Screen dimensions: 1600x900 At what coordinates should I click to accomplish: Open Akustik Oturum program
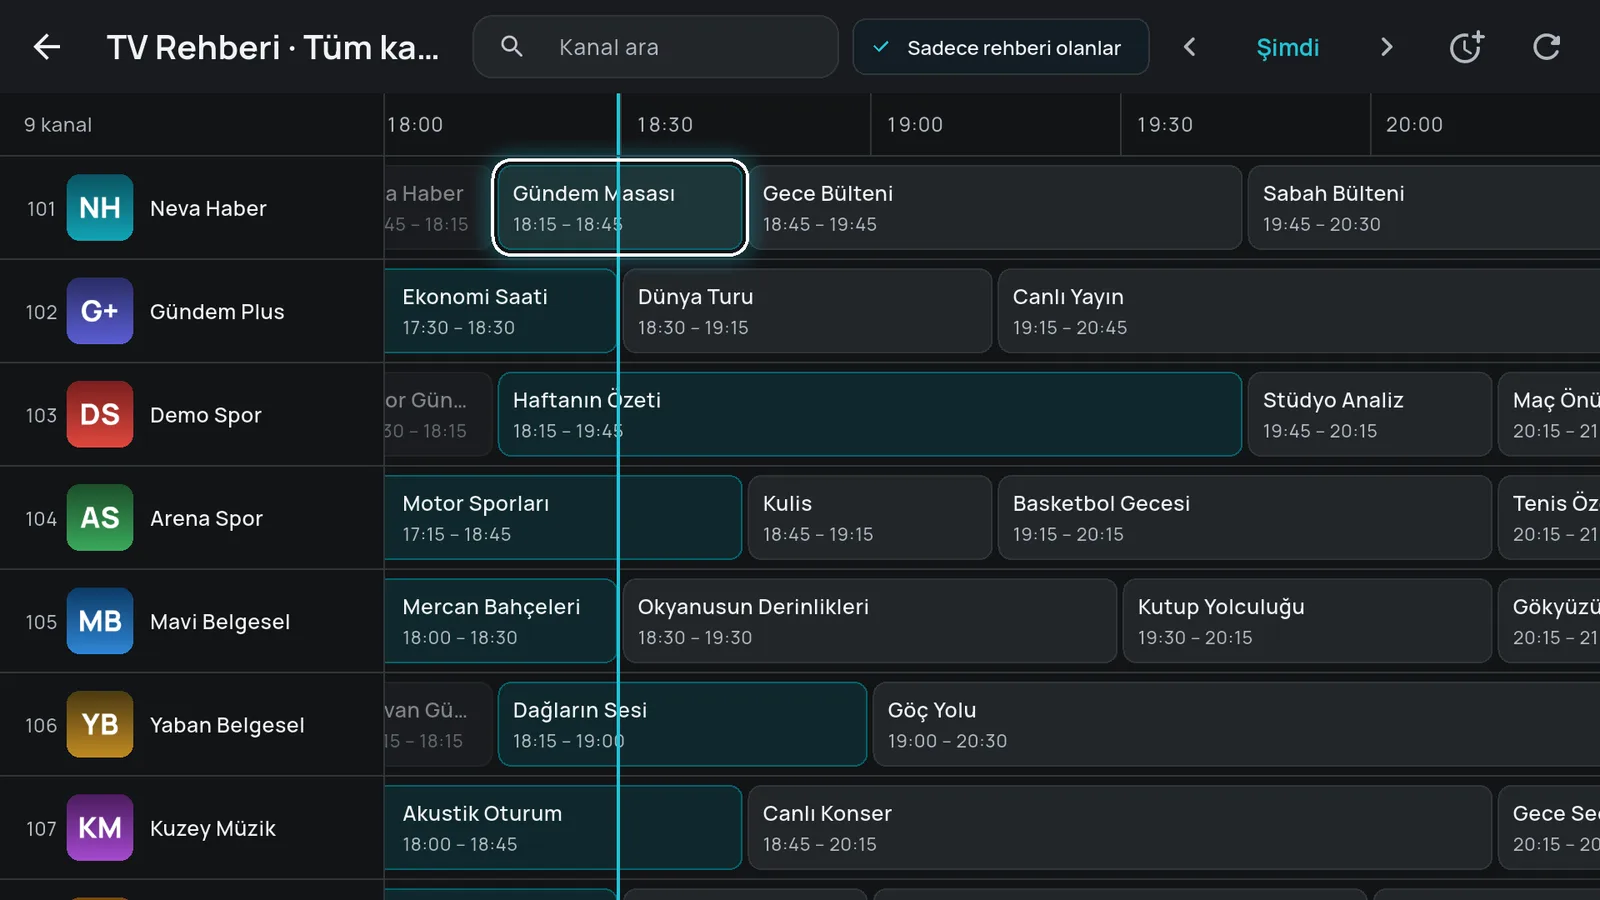[563, 828]
